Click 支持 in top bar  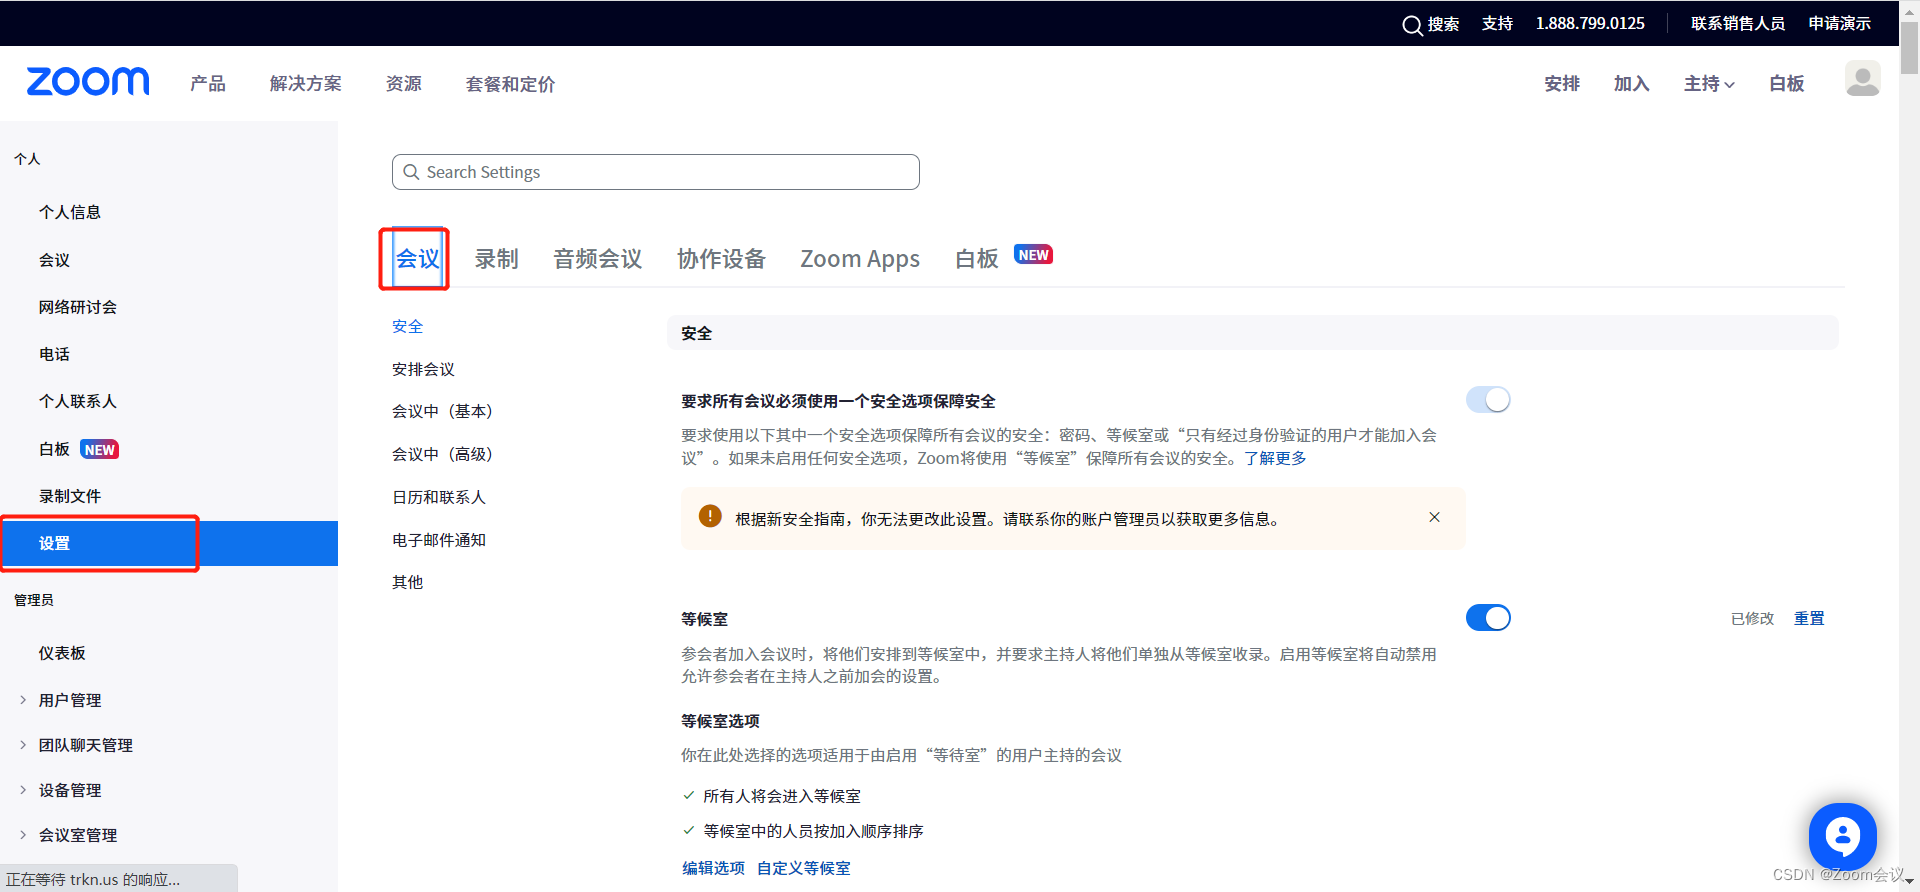1497,24
